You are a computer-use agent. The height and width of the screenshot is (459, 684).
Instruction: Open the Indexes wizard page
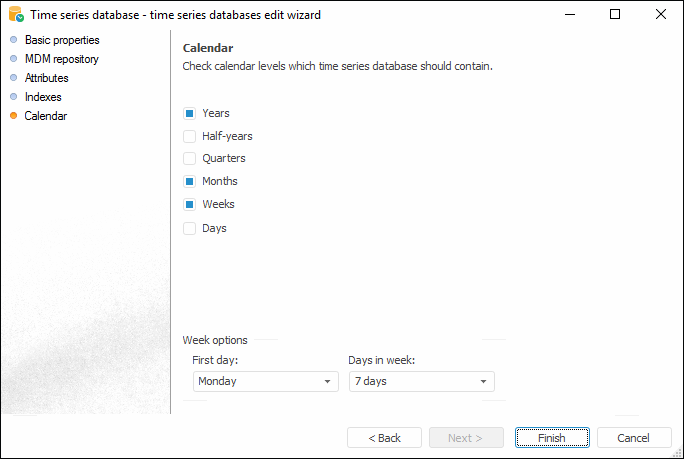(x=43, y=97)
